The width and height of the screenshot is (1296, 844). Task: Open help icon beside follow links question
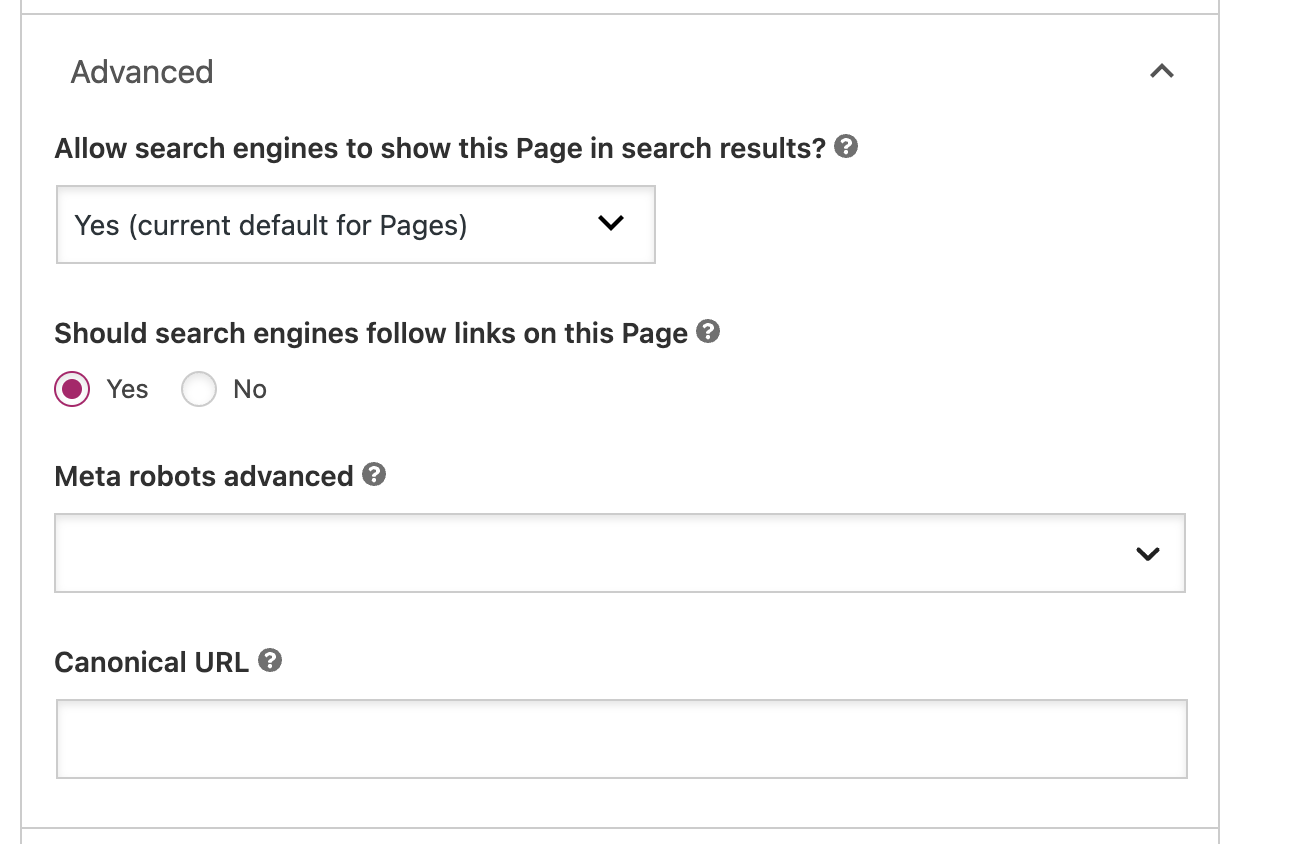point(708,331)
